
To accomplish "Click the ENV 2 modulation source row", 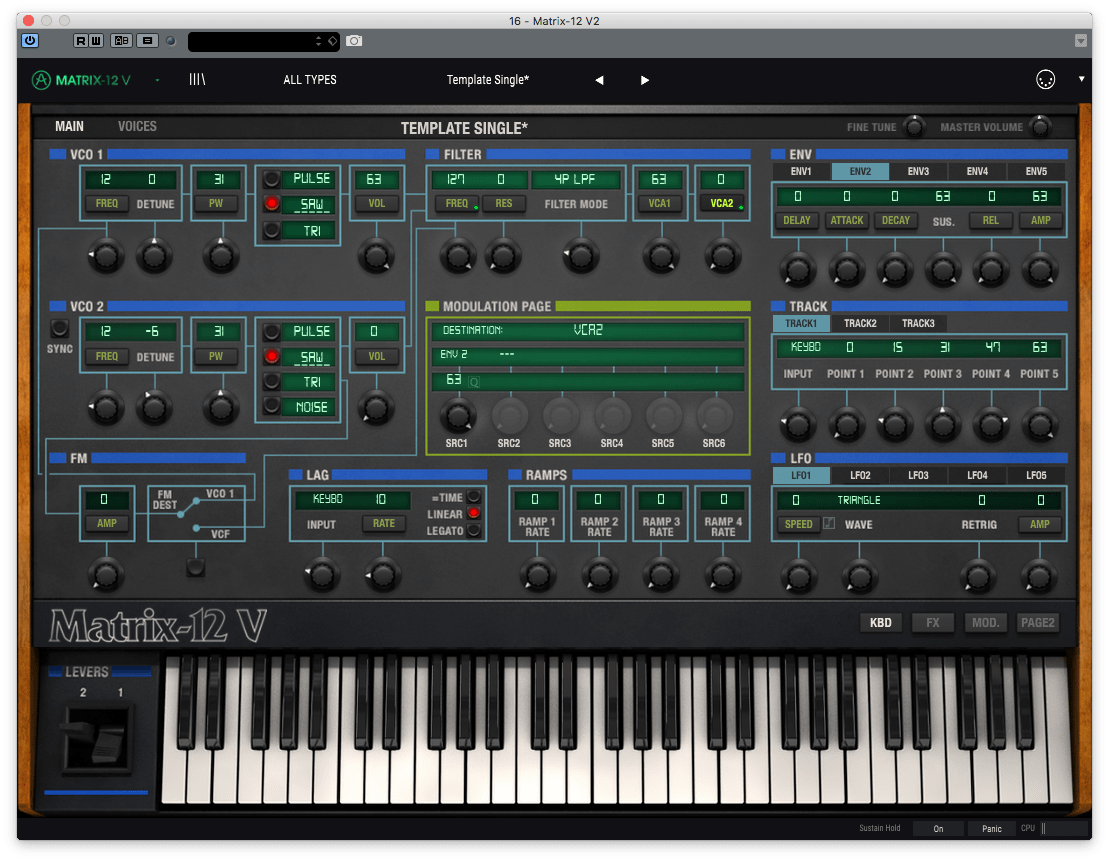I will pos(588,355).
